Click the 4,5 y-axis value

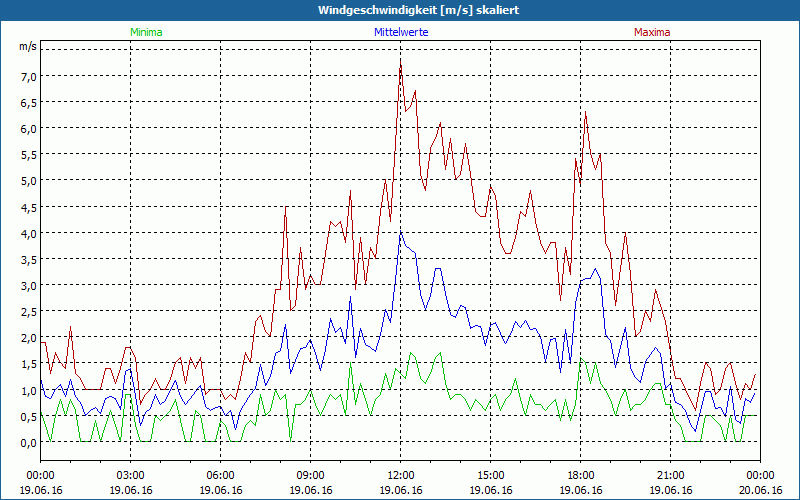coord(29,208)
